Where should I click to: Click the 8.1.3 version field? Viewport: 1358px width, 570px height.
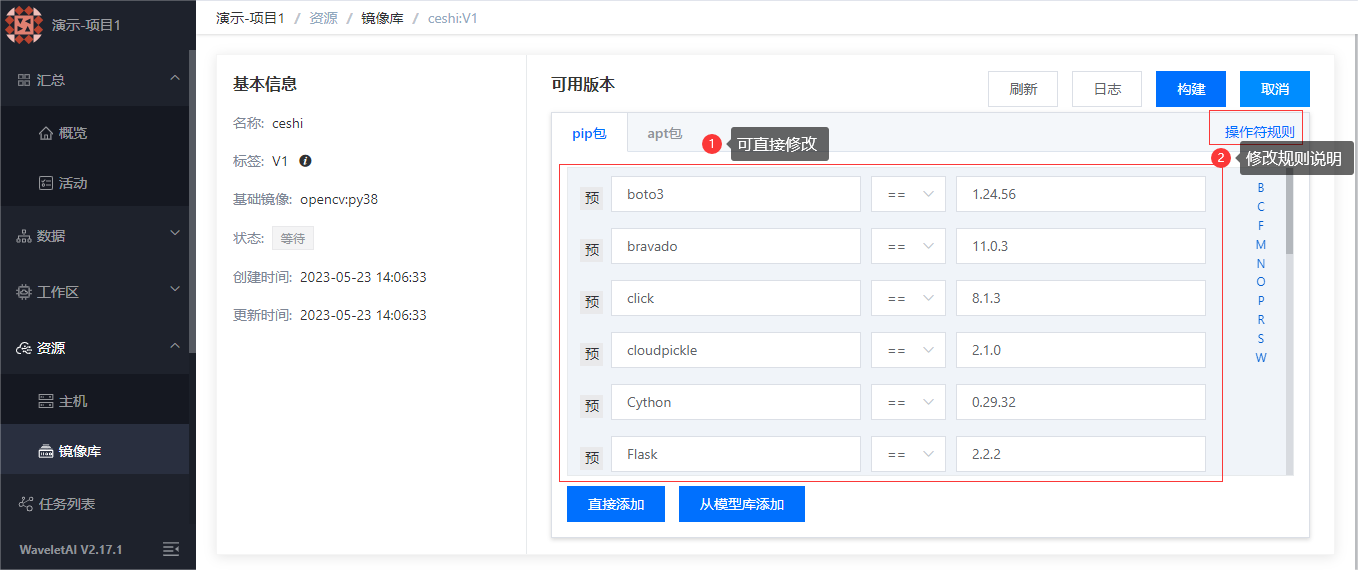point(1081,298)
